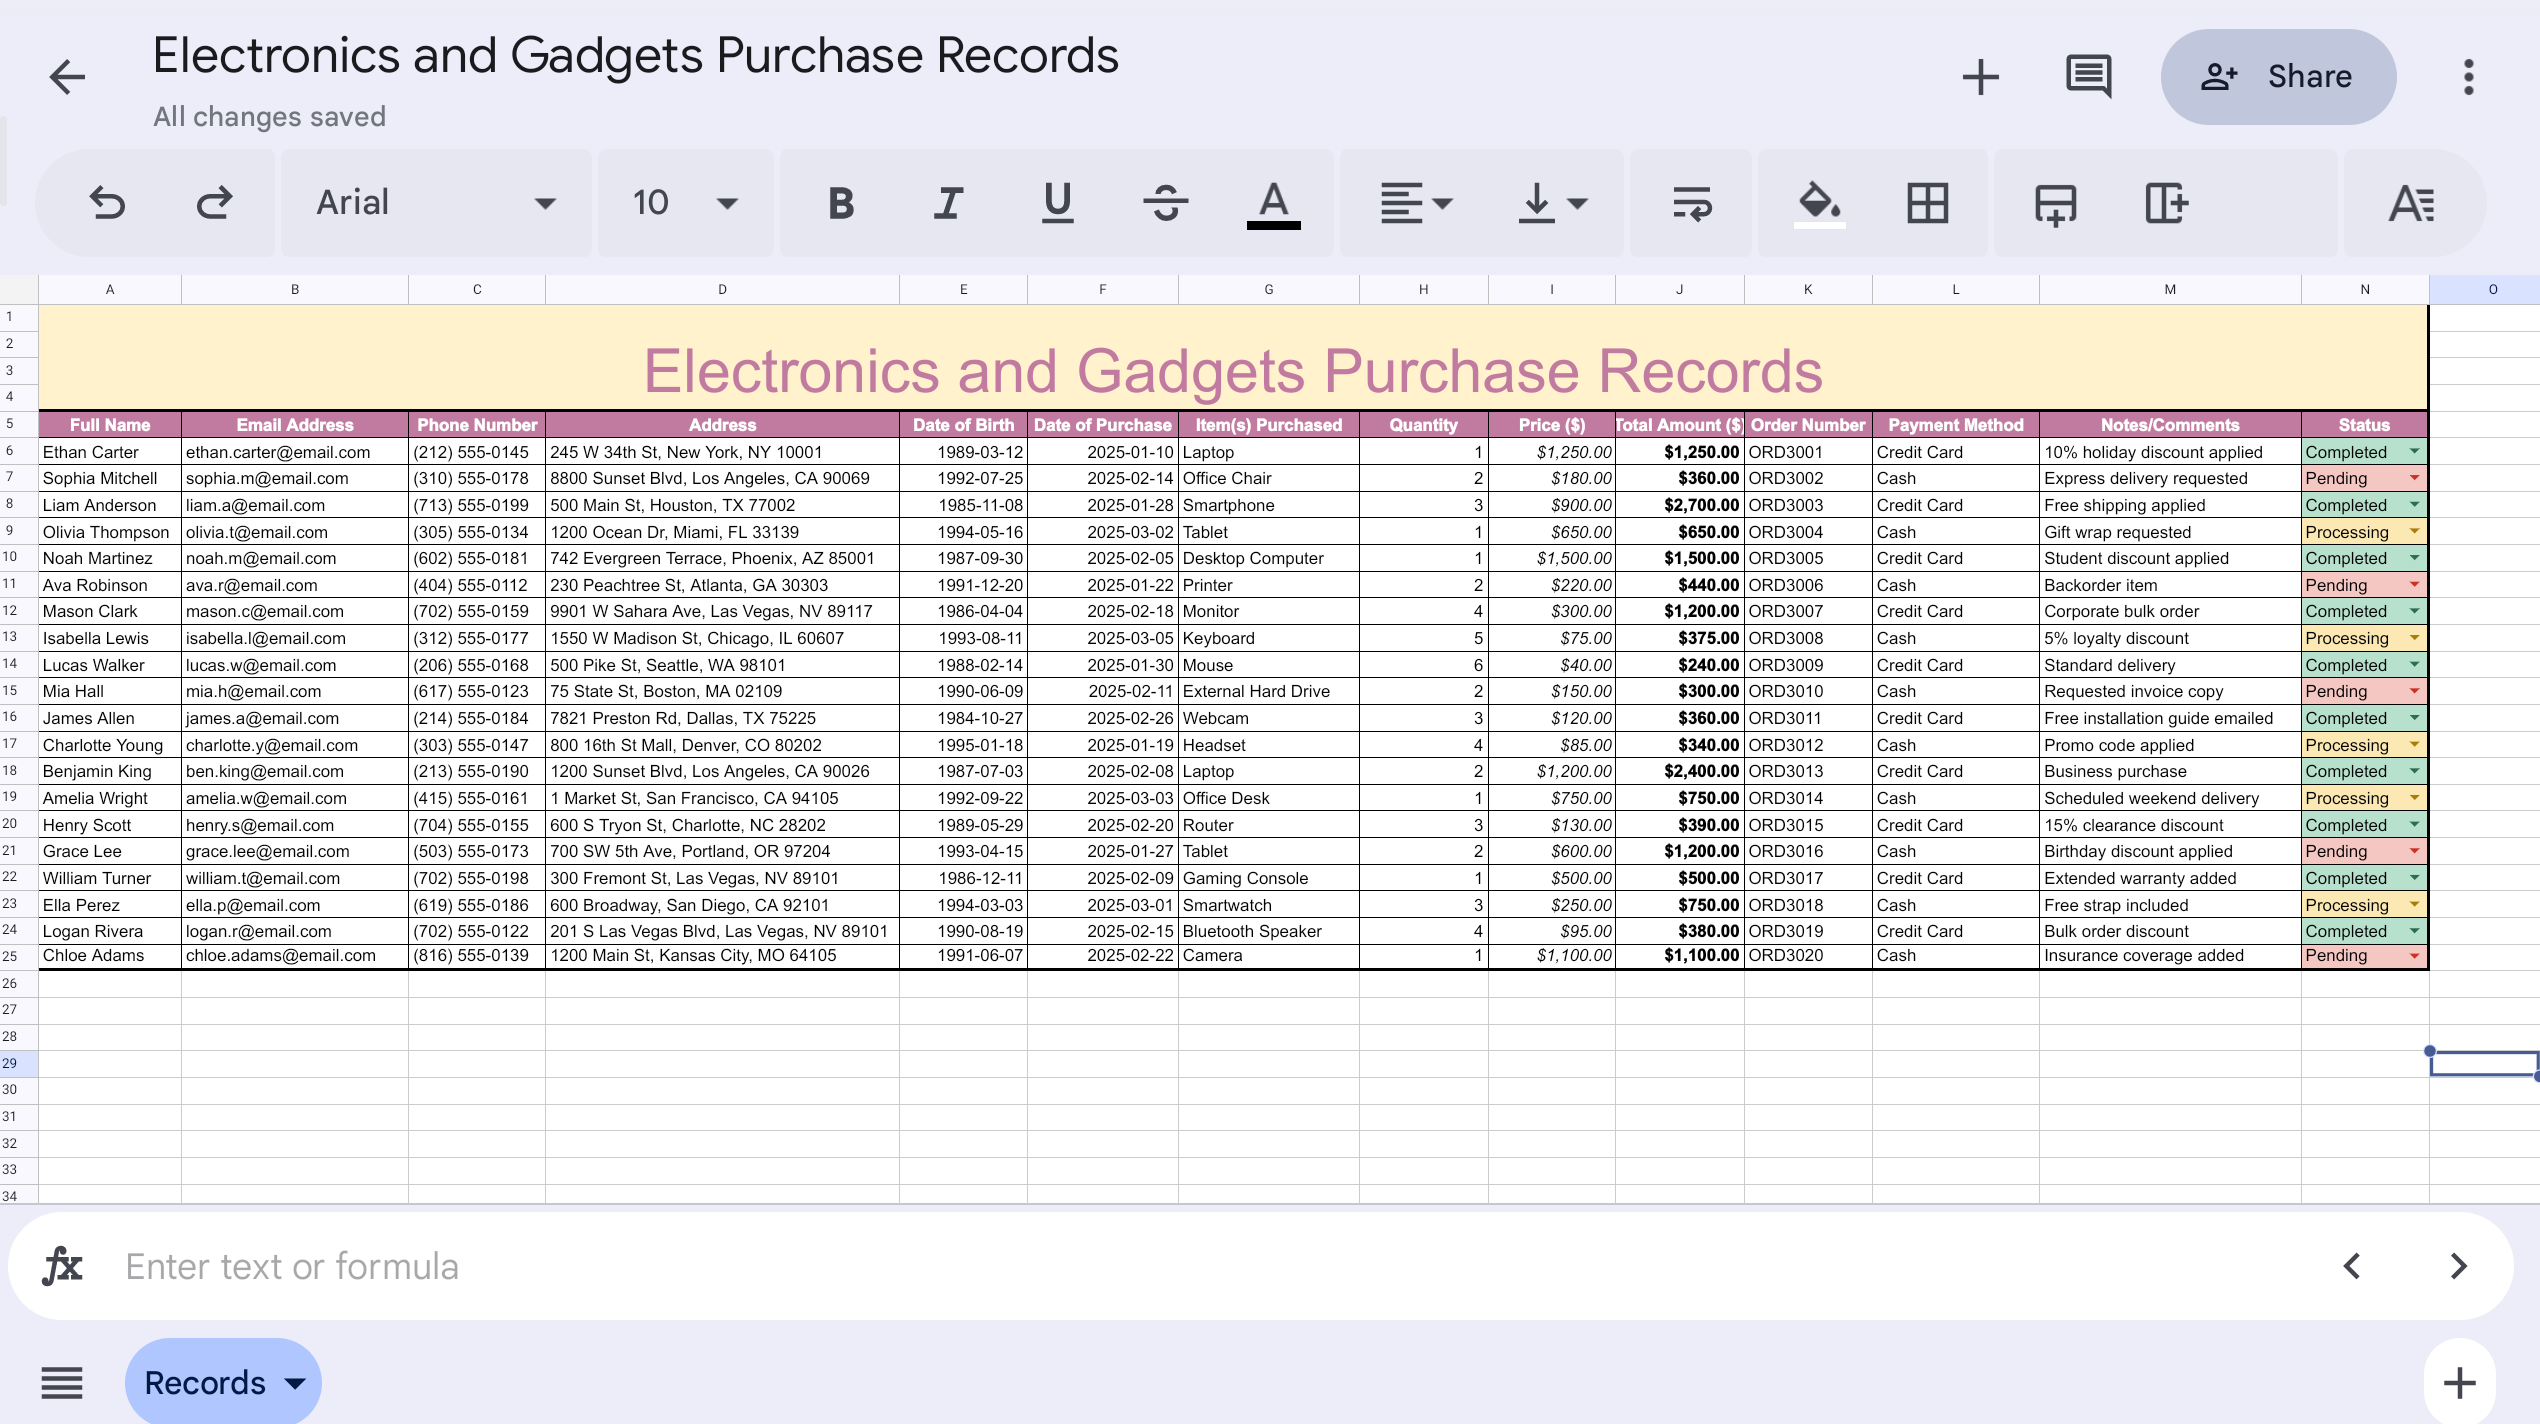Toggle italic formatting
This screenshot has width=2540, height=1424.
[948, 203]
